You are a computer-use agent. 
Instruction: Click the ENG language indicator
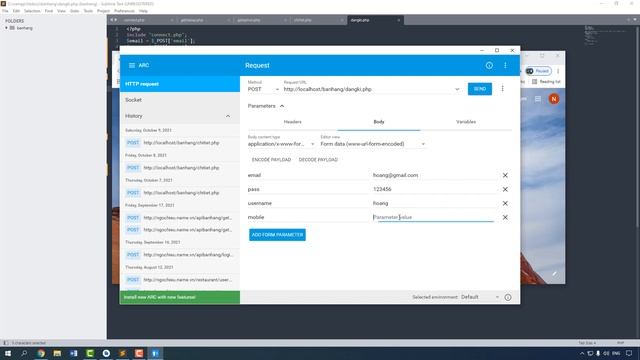[616, 353]
